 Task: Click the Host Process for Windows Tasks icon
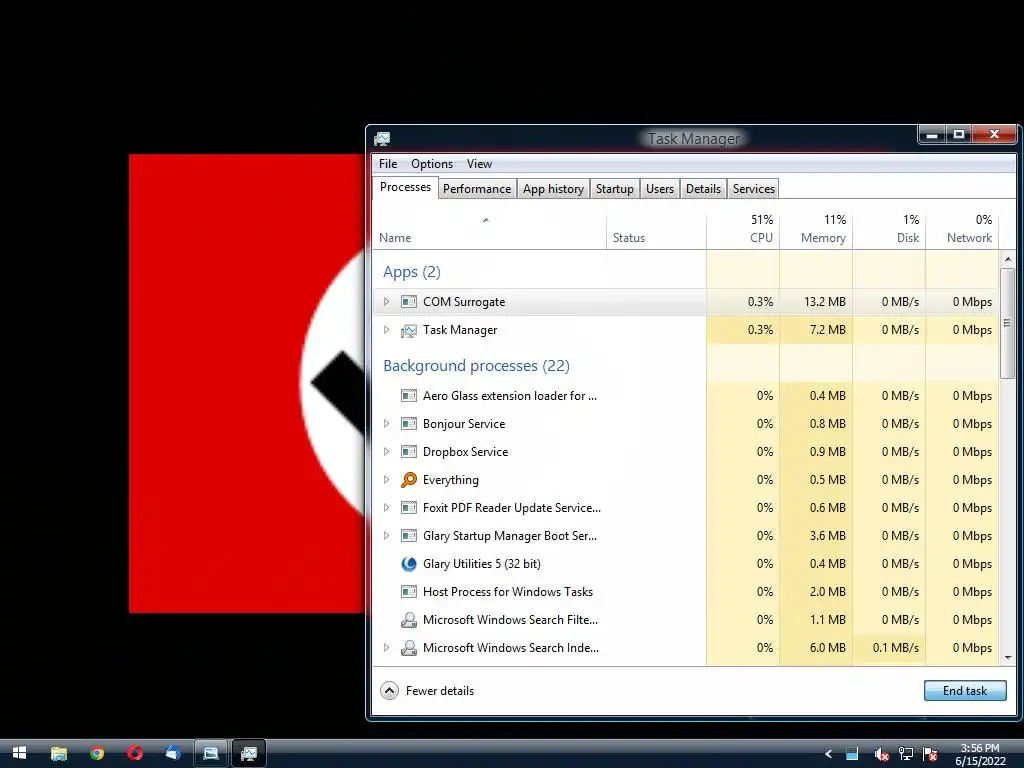tap(409, 592)
